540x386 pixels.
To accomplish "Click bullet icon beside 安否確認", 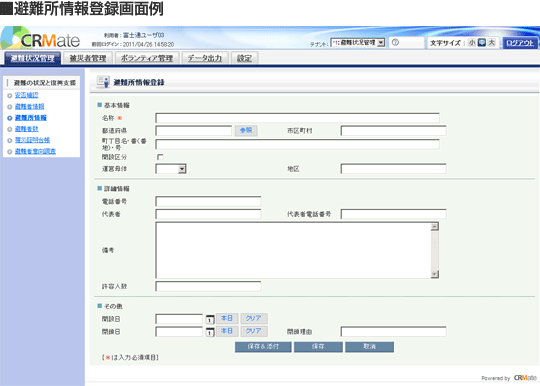I will pos(10,96).
